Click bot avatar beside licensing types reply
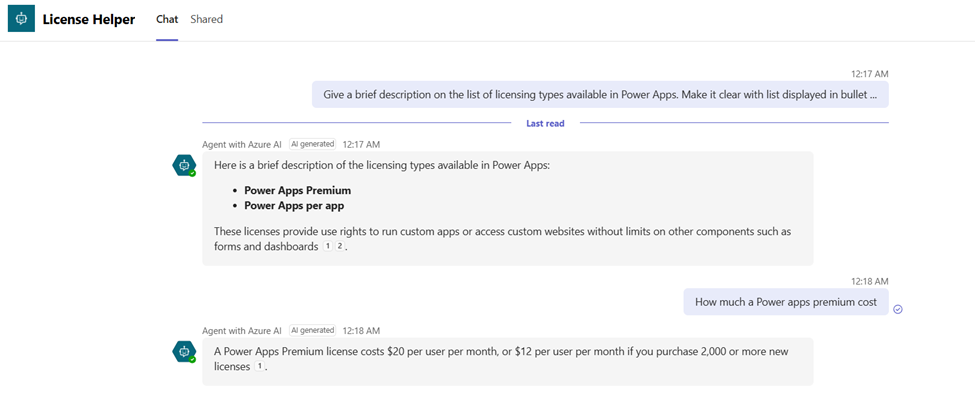Viewport: 975px width, 419px height. 184,165
